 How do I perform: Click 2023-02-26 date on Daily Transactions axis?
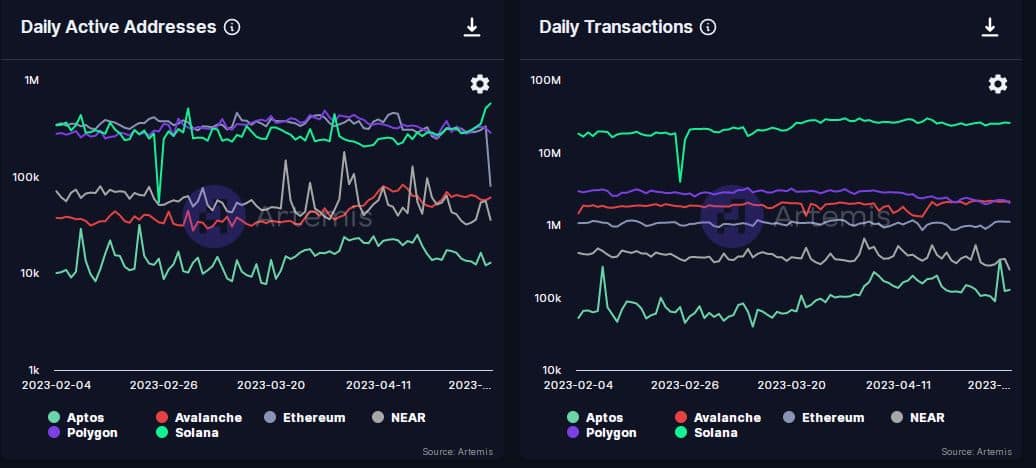pos(683,385)
